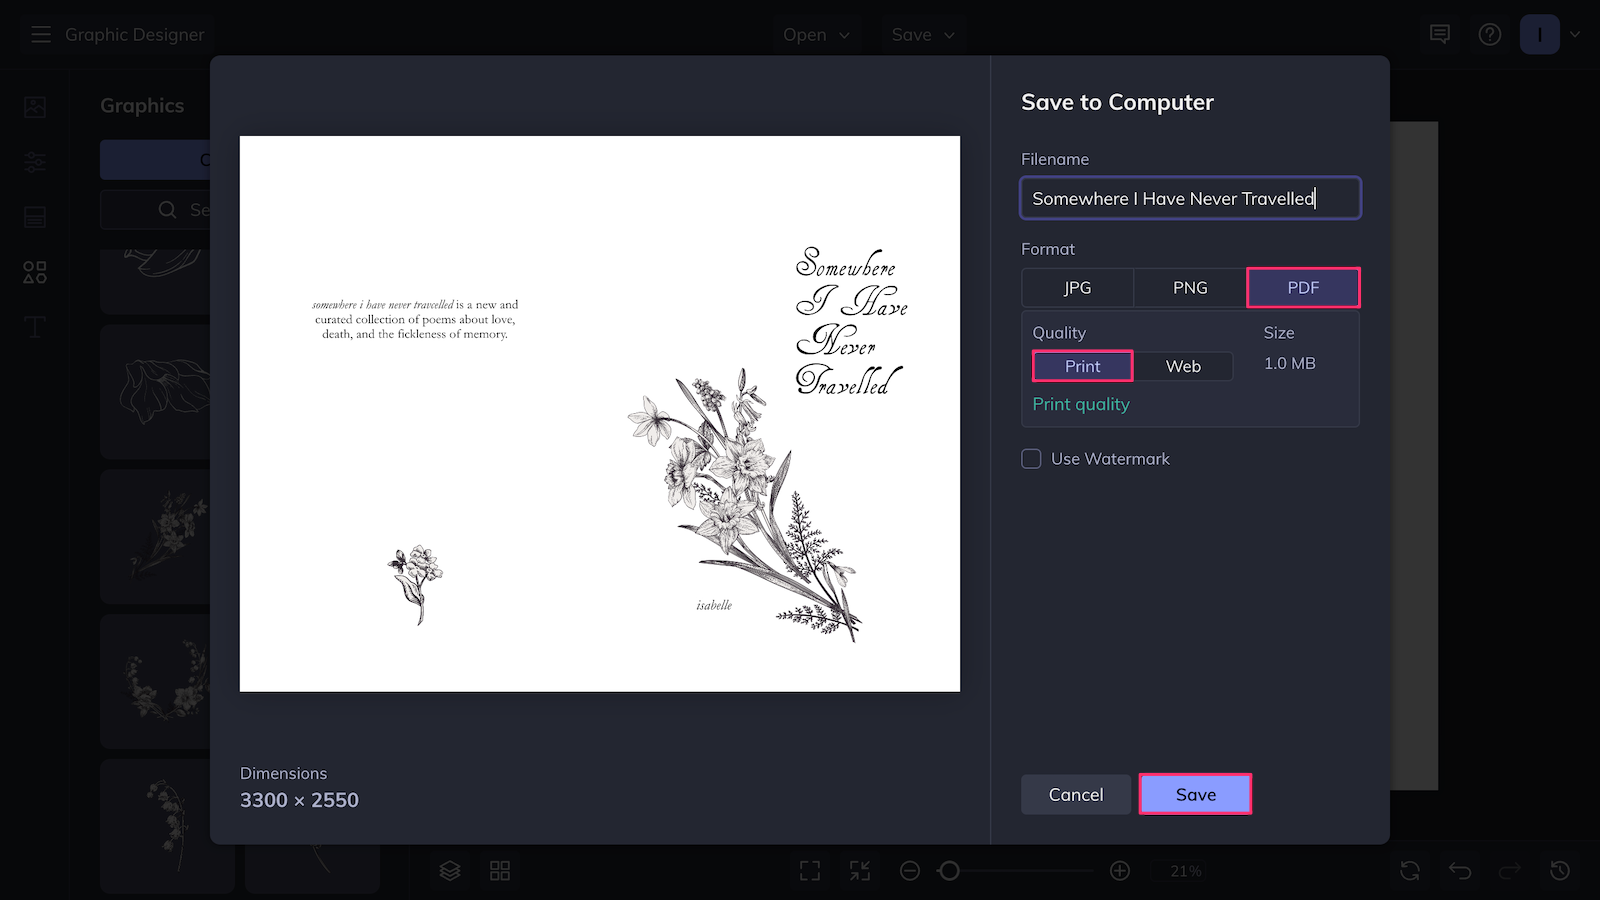Expand the Save dropdown in the top bar
Viewport: 1600px width, 900px height.
[x=921, y=34]
